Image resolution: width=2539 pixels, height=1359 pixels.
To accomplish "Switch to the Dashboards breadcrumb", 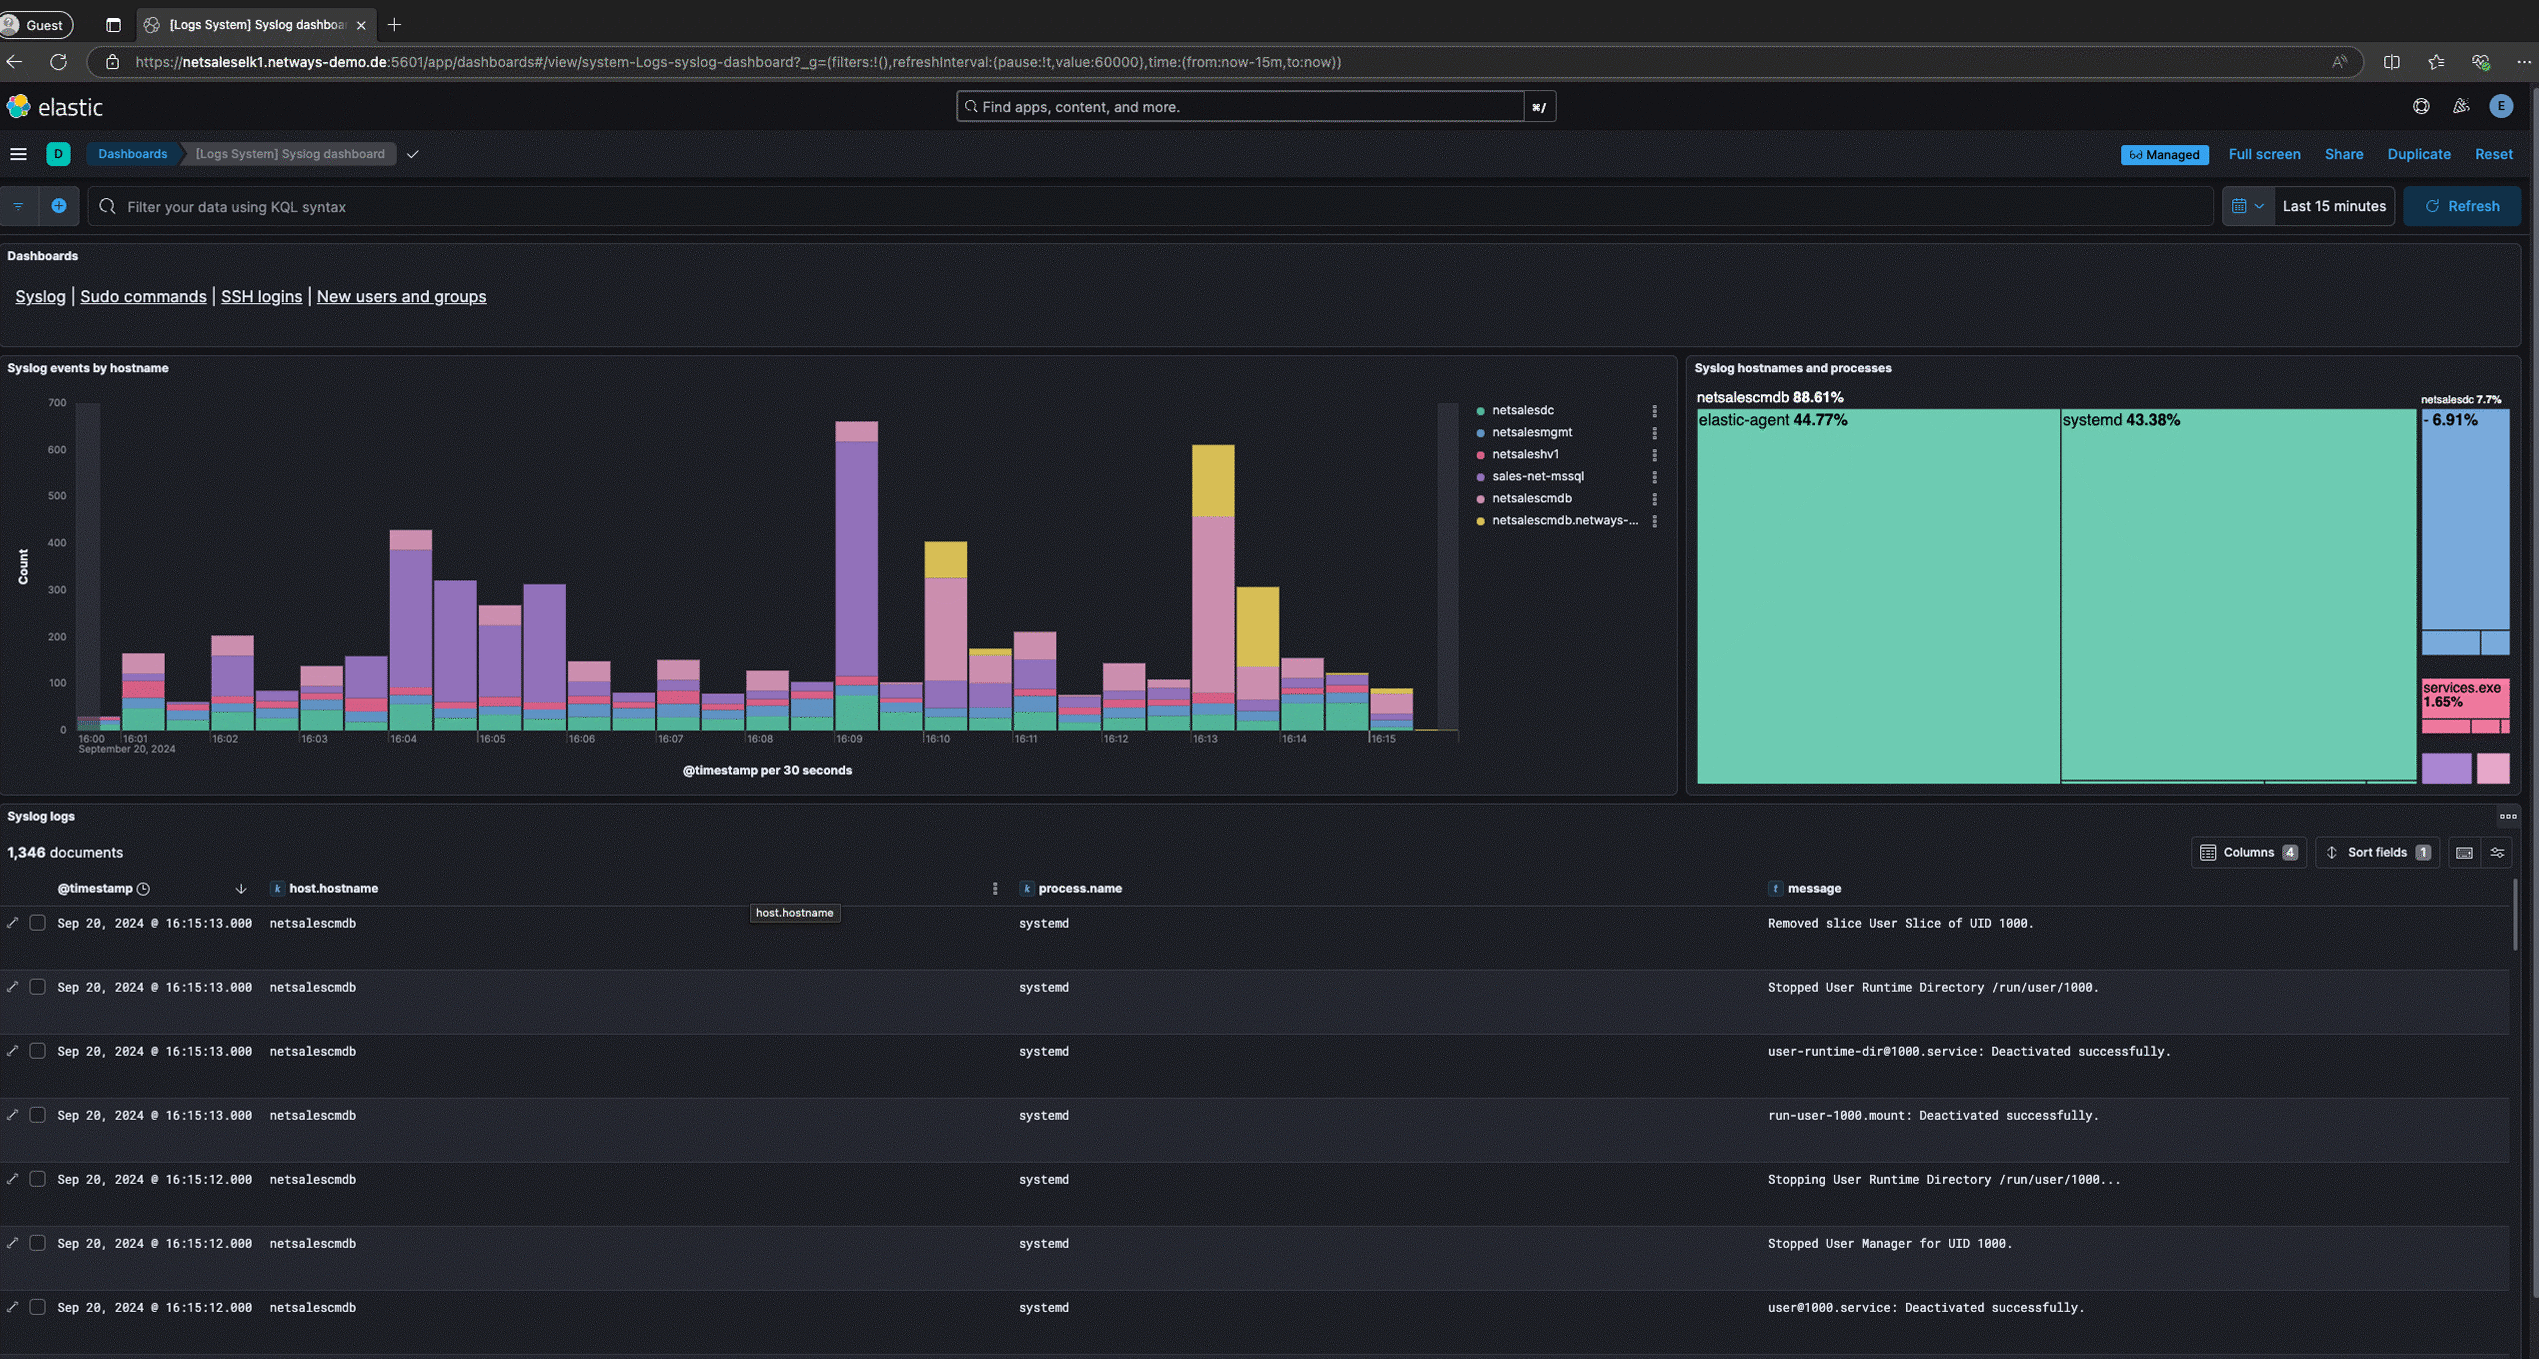I will point(131,154).
